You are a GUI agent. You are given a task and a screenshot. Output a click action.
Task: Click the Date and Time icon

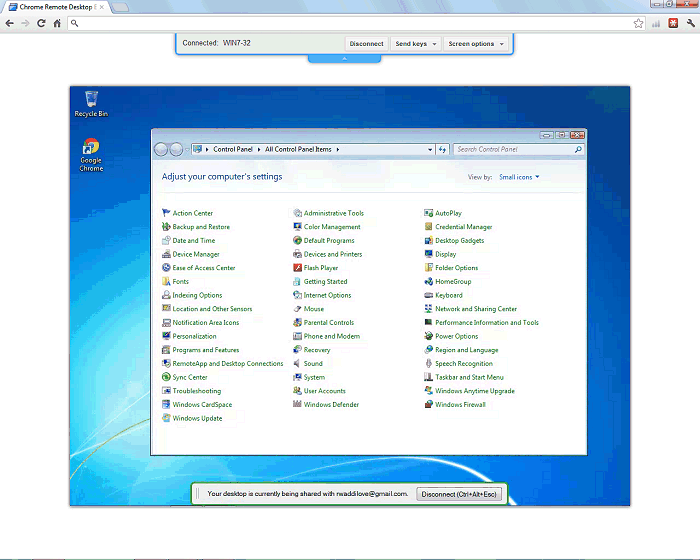tap(166, 240)
